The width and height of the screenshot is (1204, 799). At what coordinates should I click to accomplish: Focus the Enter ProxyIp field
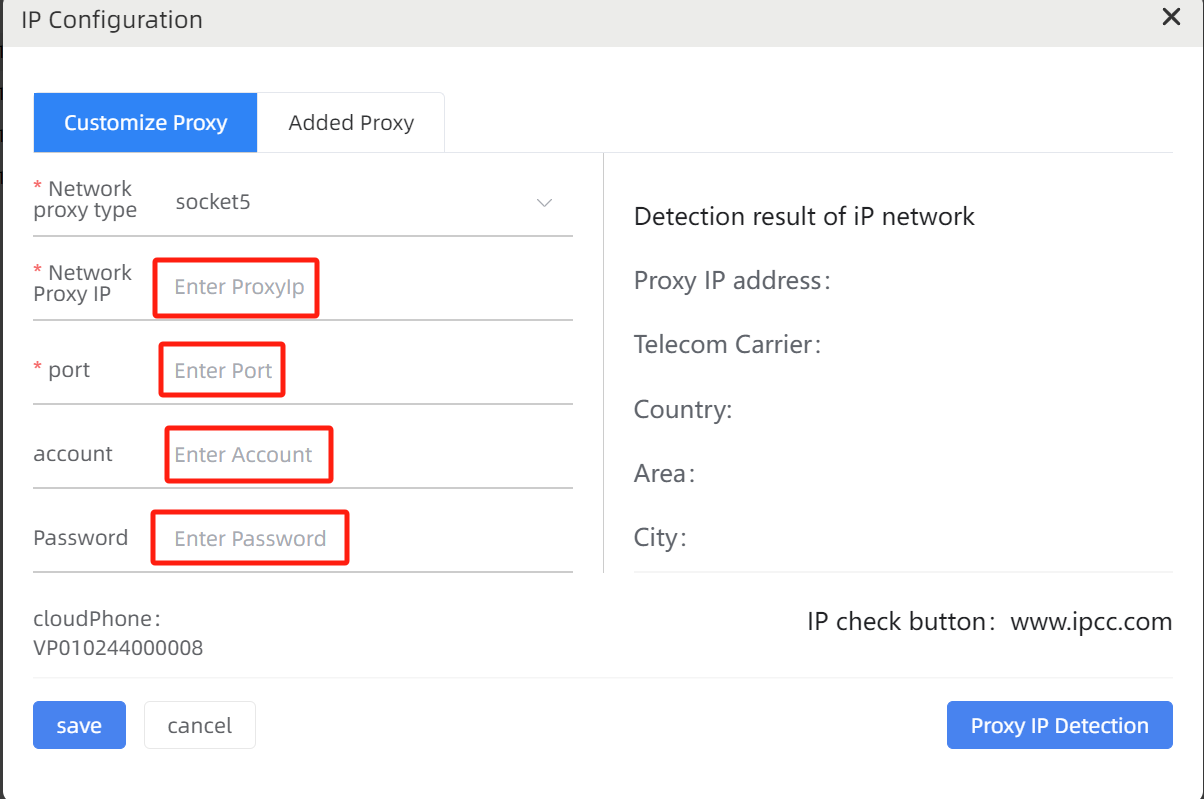(x=237, y=287)
